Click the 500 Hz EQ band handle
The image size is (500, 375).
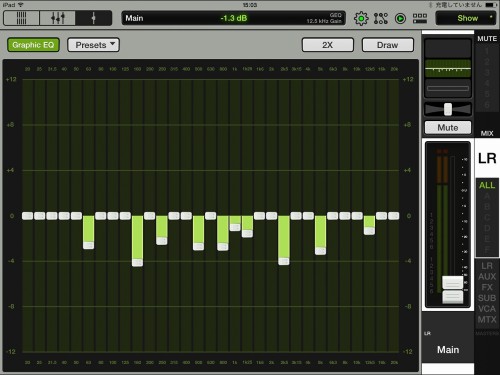point(198,246)
